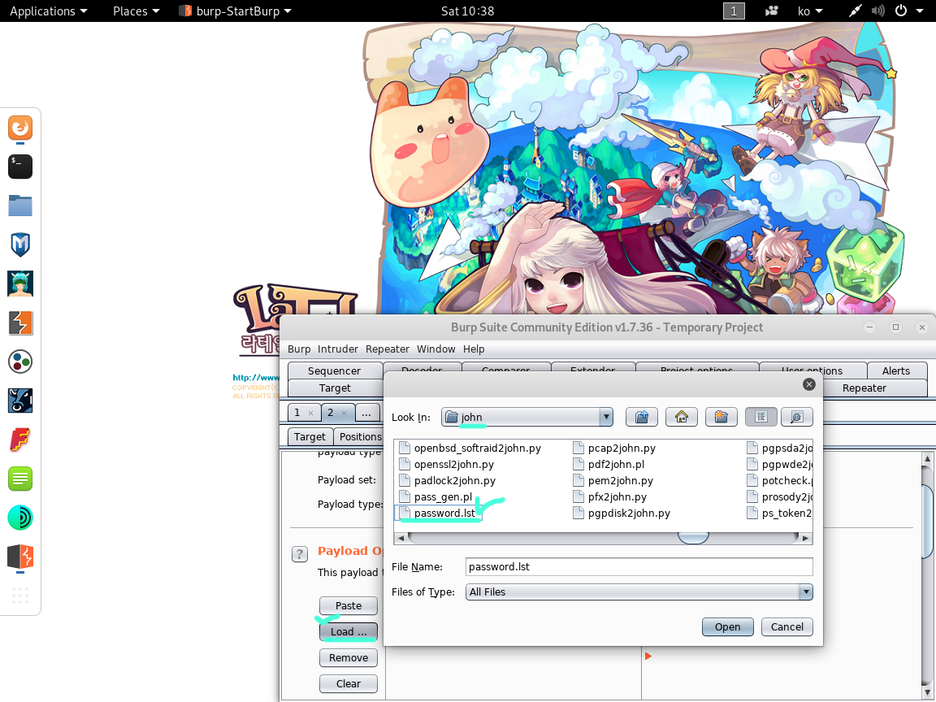The image size is (936, 702).
Task: Create new folder in file dialog
Action: [721, 417]
